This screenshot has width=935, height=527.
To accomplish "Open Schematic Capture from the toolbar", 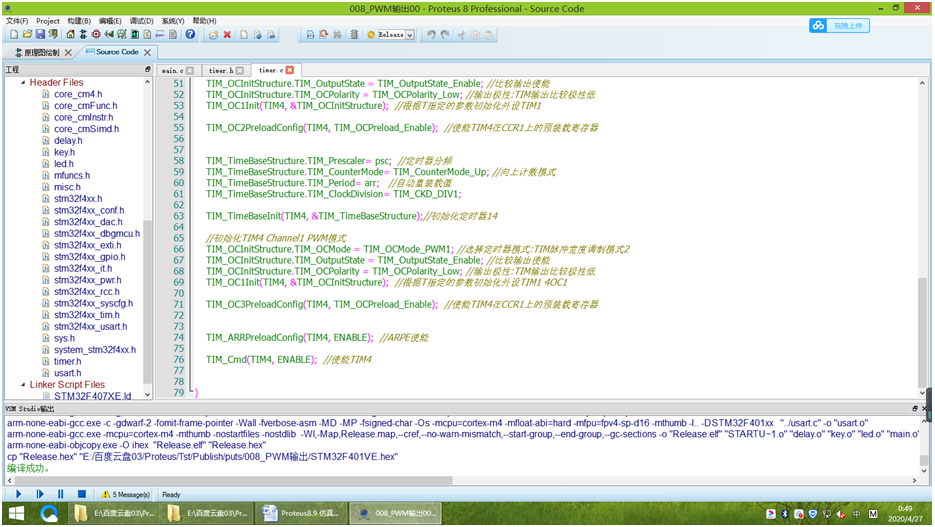I will (83, 35).
